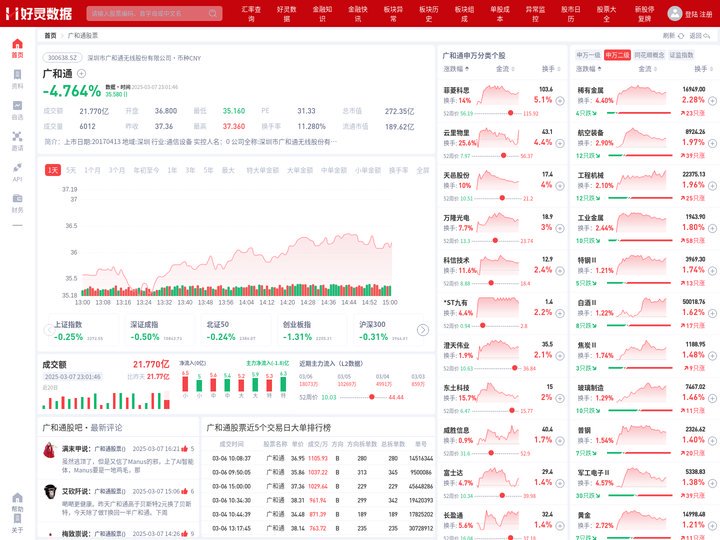Viewport: 720px width, 540px height.
Task: Open 金融知识 in top navigation
Action: click(322, 13)
